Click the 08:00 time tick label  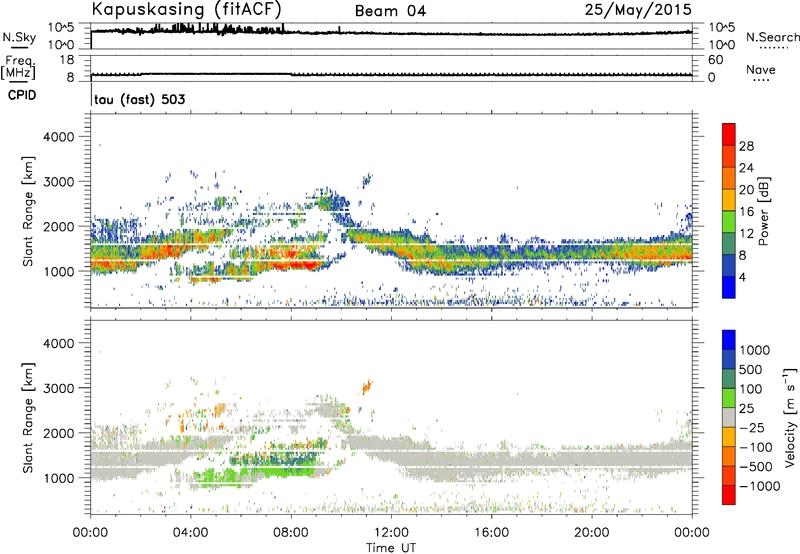(290, 533)
